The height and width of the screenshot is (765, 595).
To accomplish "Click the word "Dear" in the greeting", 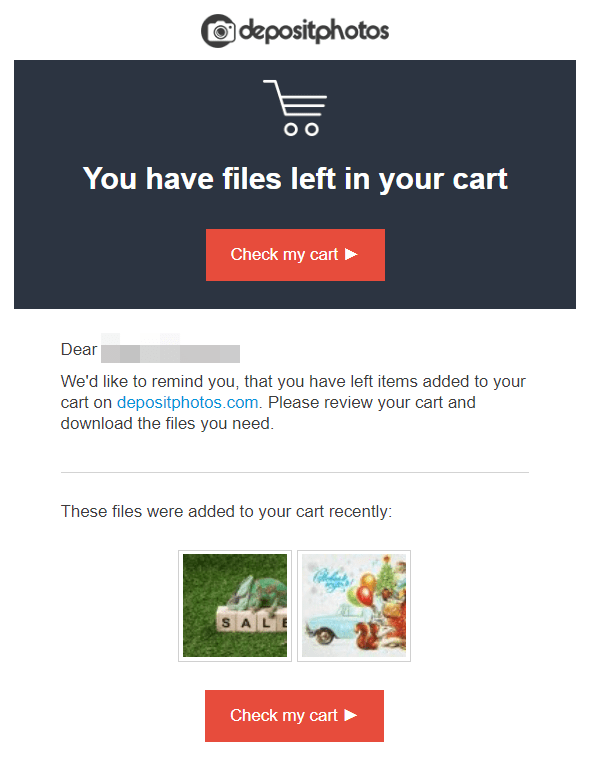I will click(x=79, y=349).
